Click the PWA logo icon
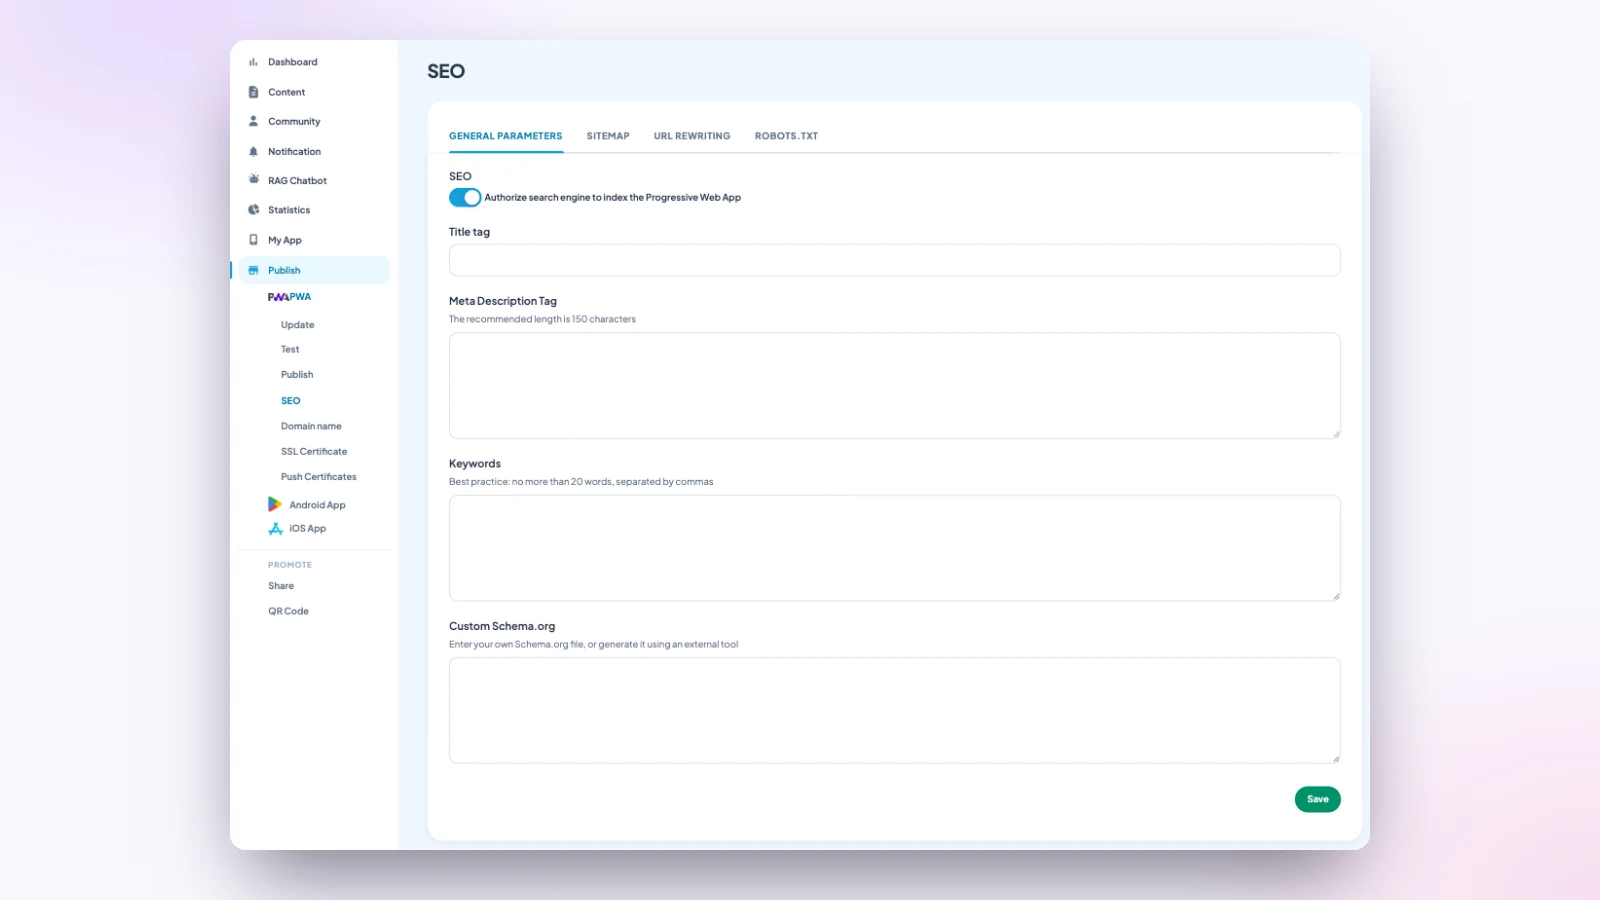Image resolution: width=1600 pixels, height=900 pixels. (278, 297)
